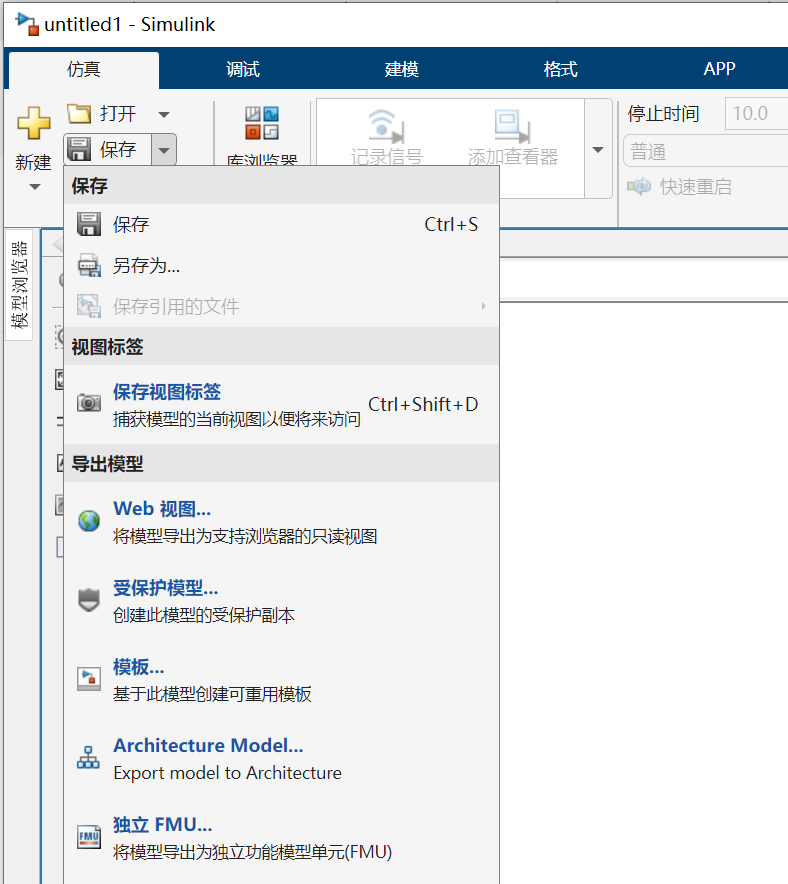Click the Architecture Model hierarchy icon
This screenshot has width=788, height=884.
tap(88, 757)
